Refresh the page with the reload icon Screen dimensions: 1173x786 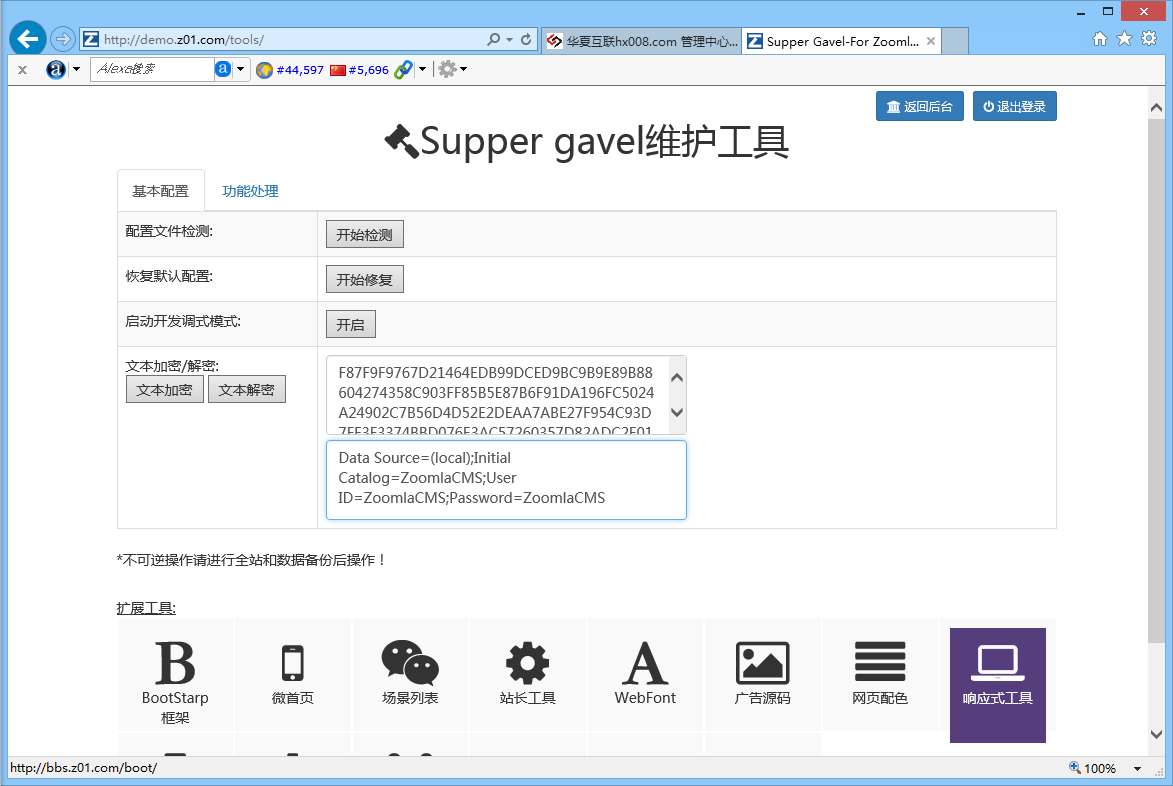coord(526,39)
